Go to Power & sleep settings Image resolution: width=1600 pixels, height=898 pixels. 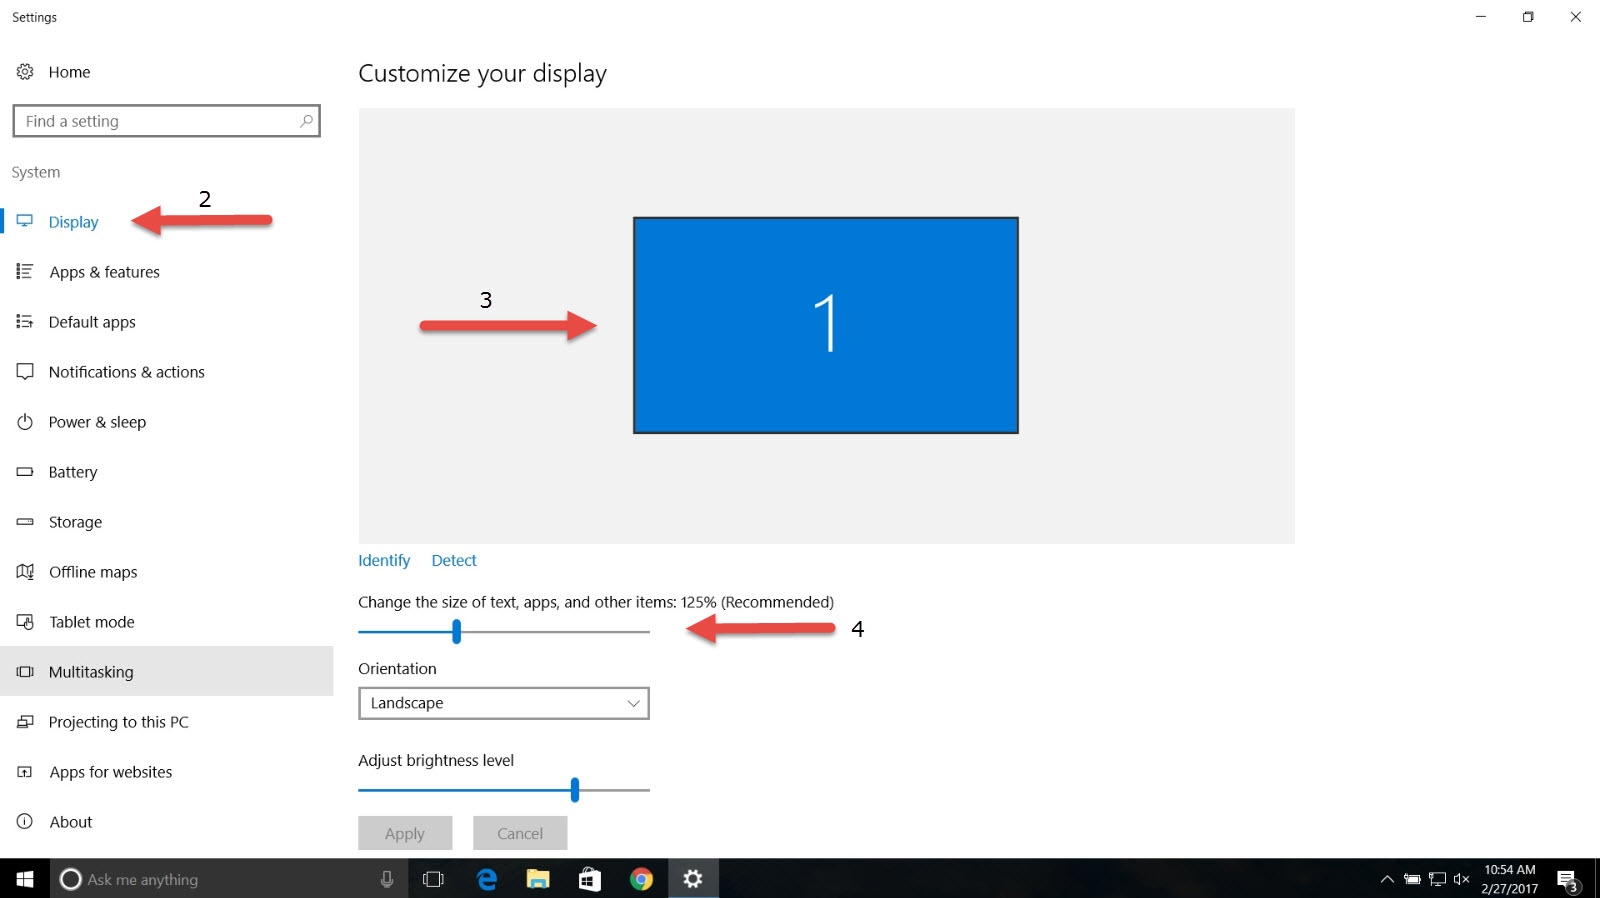[x=97, y=422]
